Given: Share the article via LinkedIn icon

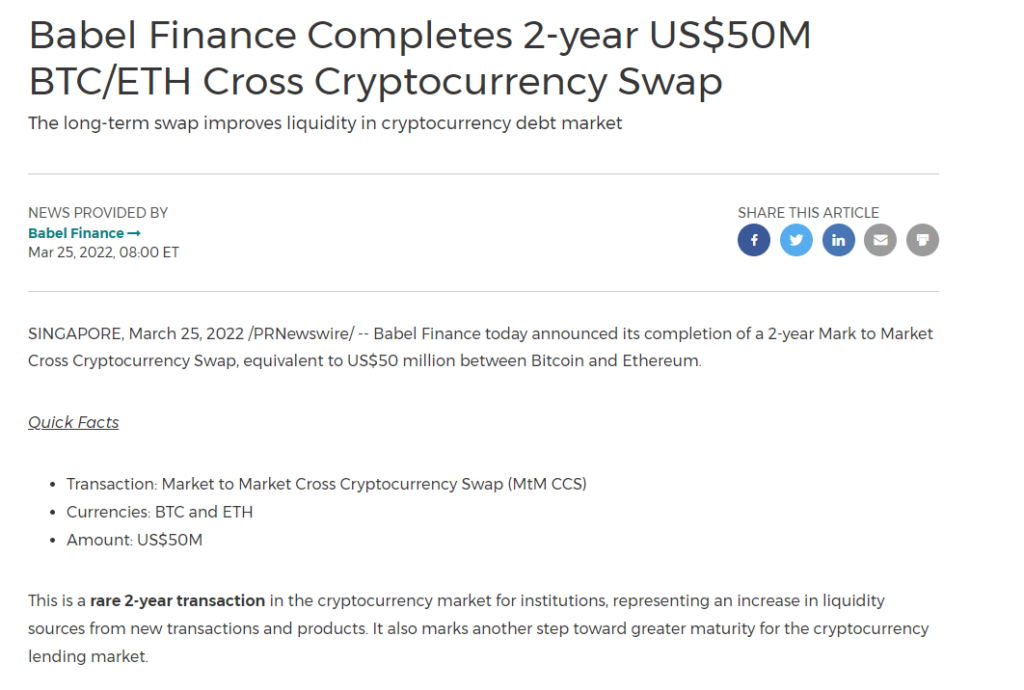Looking at the screenshot, I should point(839,240).
